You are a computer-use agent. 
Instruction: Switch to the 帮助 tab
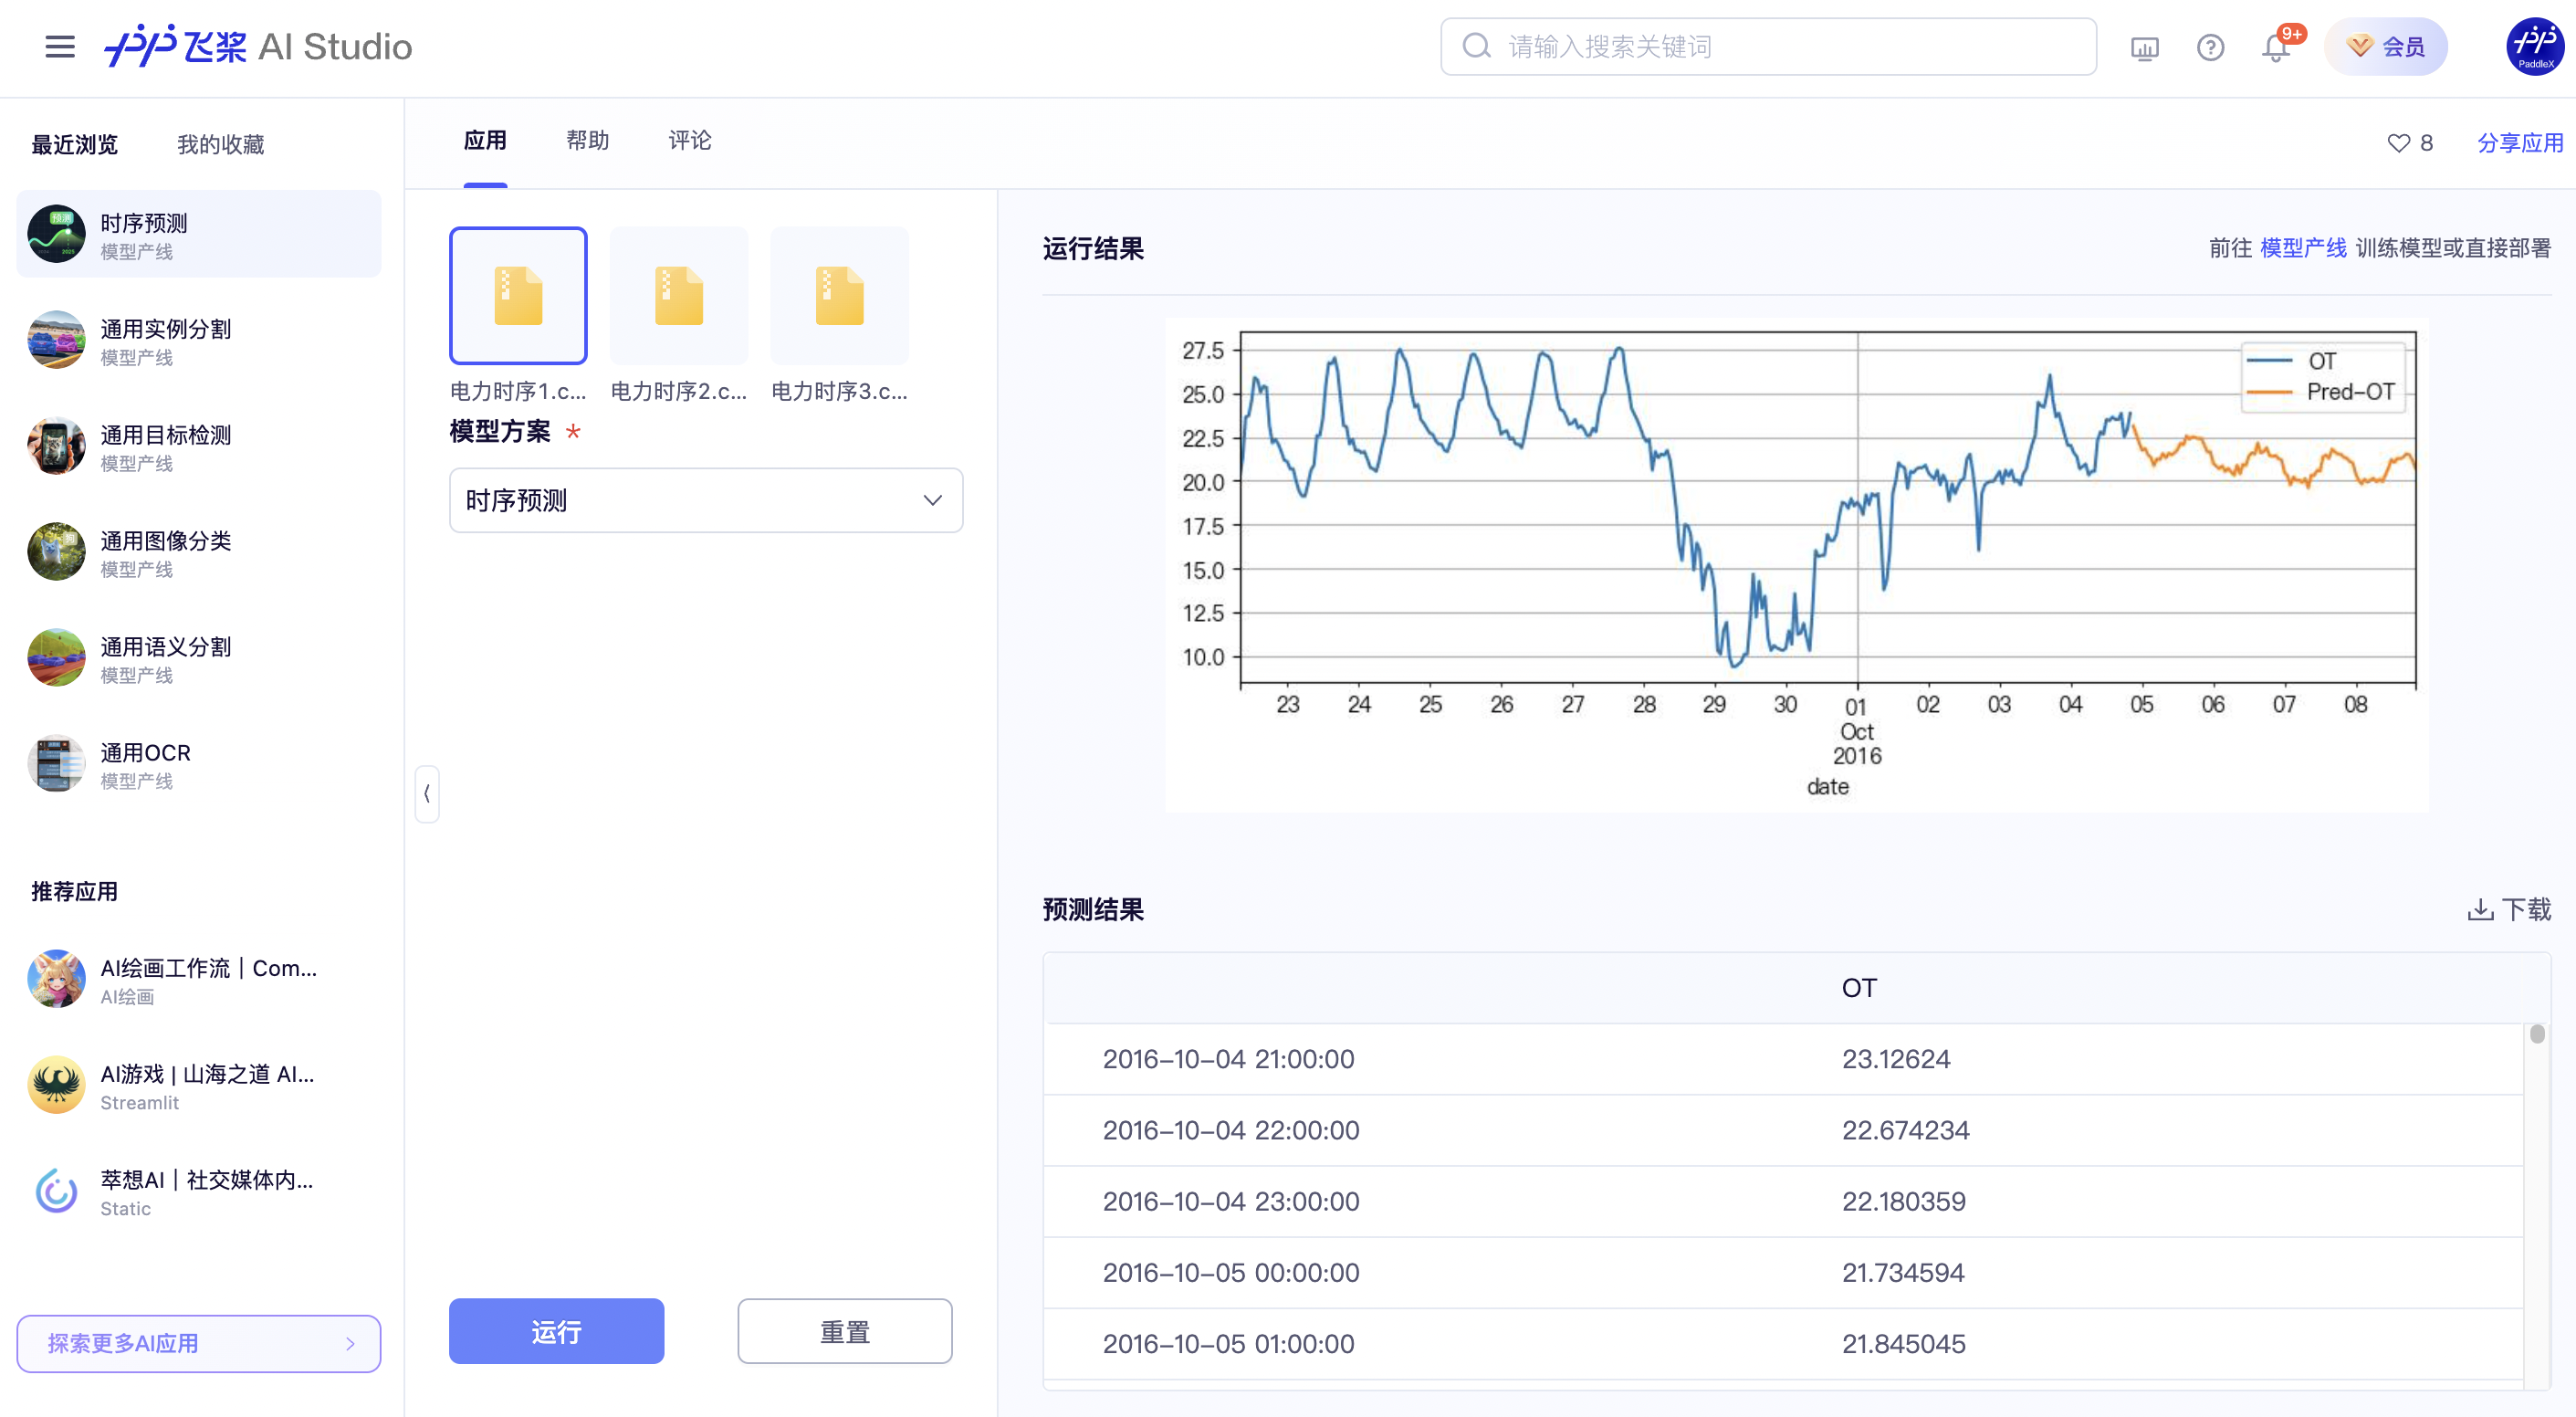(587, 141)
